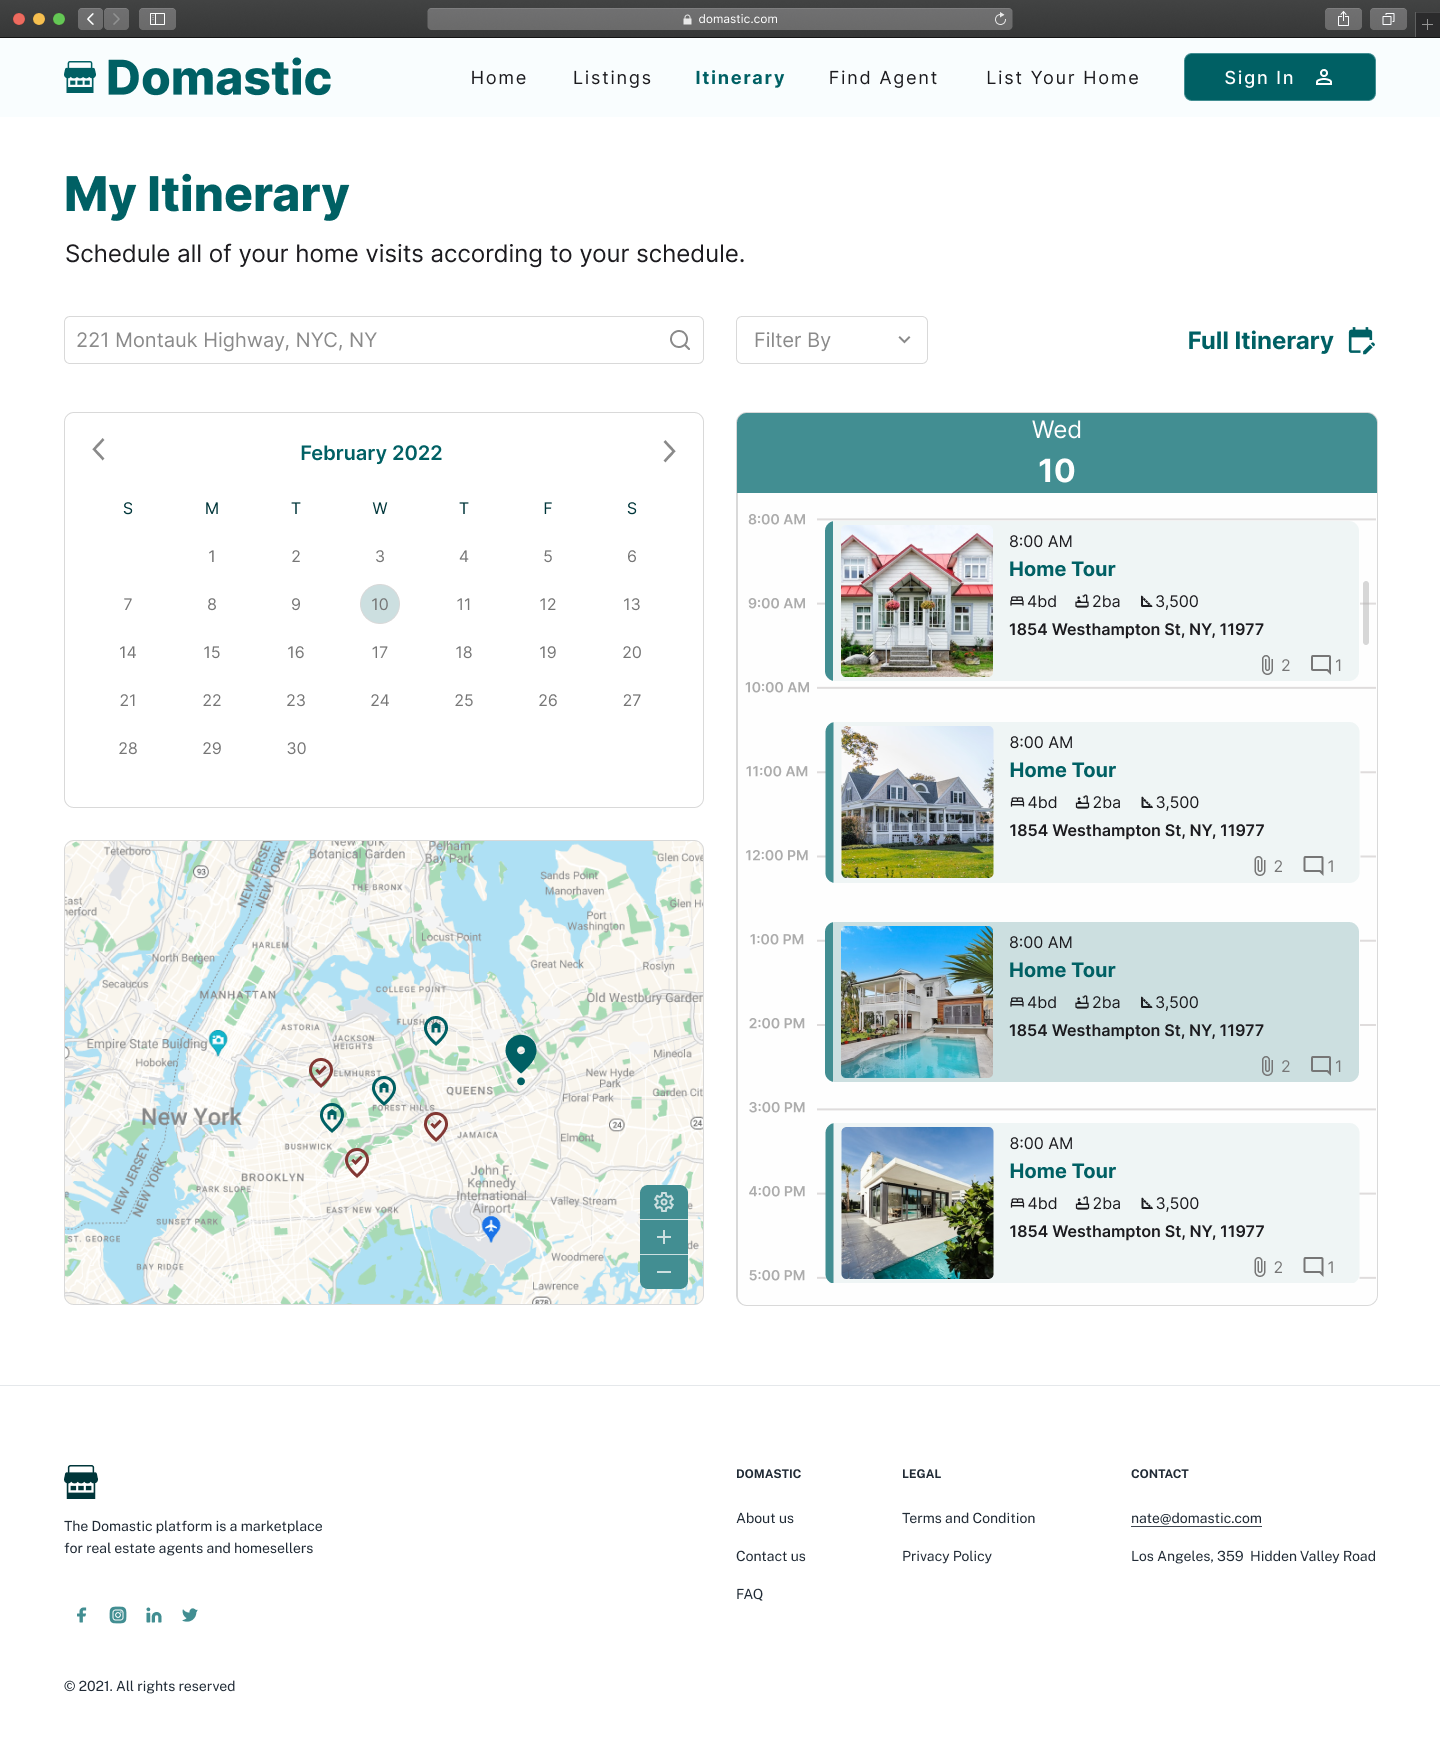Click the footer store logo icon
Image resolution: width=1440 pixels, height=1737 pixels.
(x=81, y=1482)
